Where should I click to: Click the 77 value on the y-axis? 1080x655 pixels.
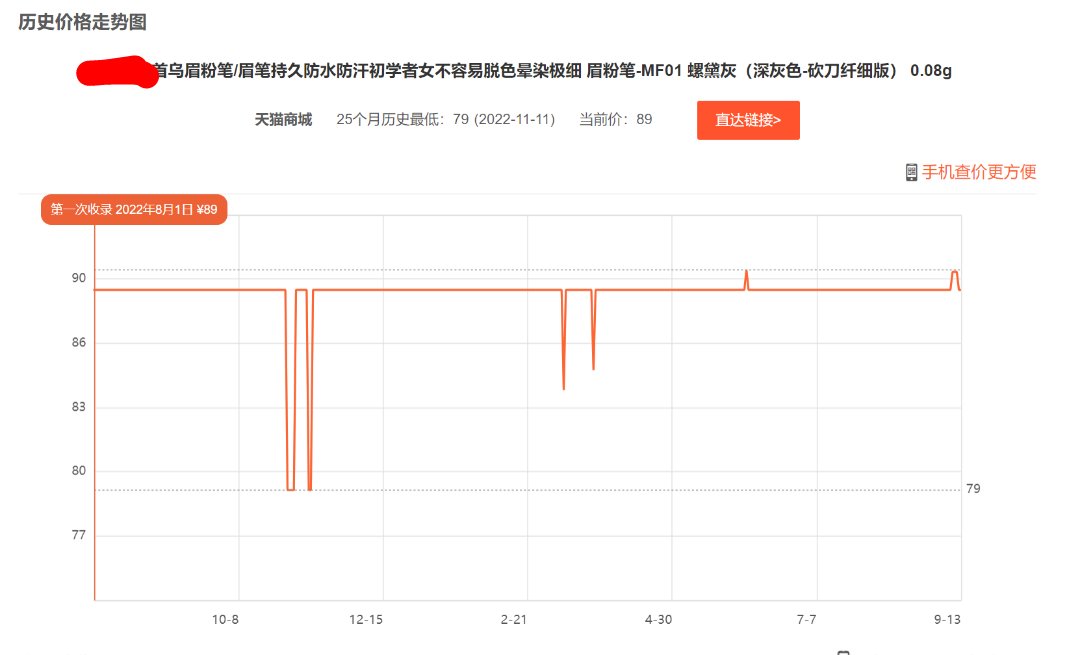coord(78,535)
